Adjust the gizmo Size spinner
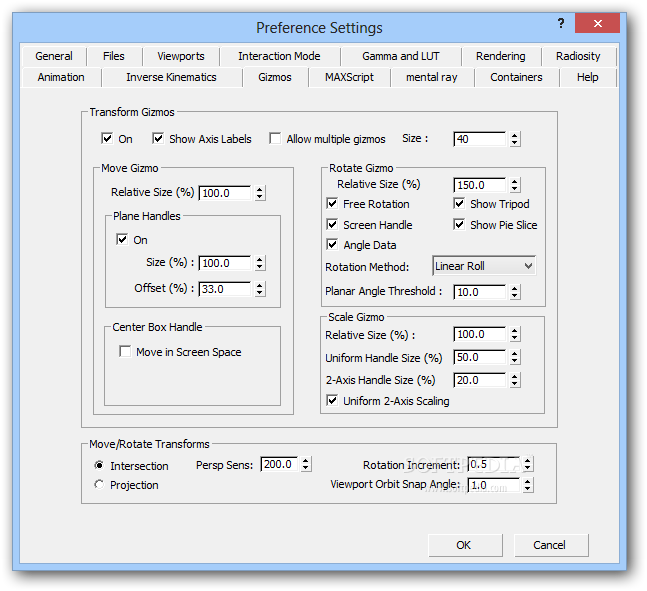This screenshot has height=591, width=647. (x=514, y=139)
